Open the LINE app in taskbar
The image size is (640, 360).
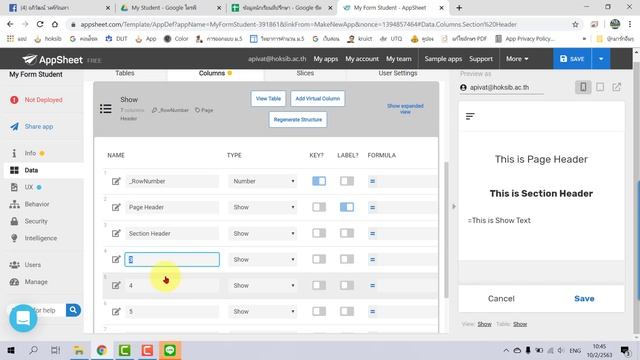[x=170, y=350]
